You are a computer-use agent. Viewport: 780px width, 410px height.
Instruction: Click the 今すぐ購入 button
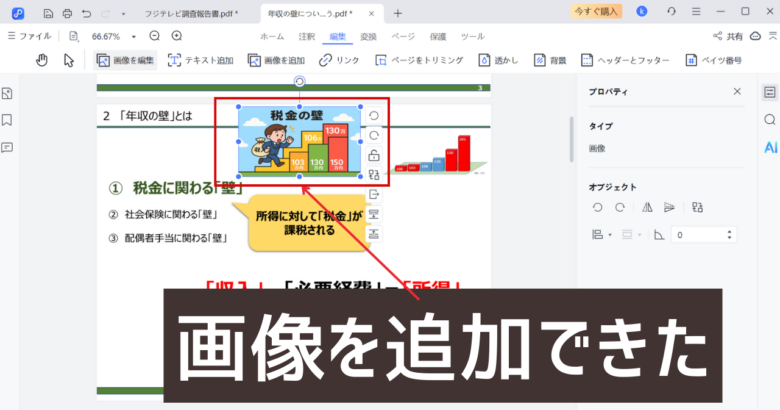coord(596,12)
